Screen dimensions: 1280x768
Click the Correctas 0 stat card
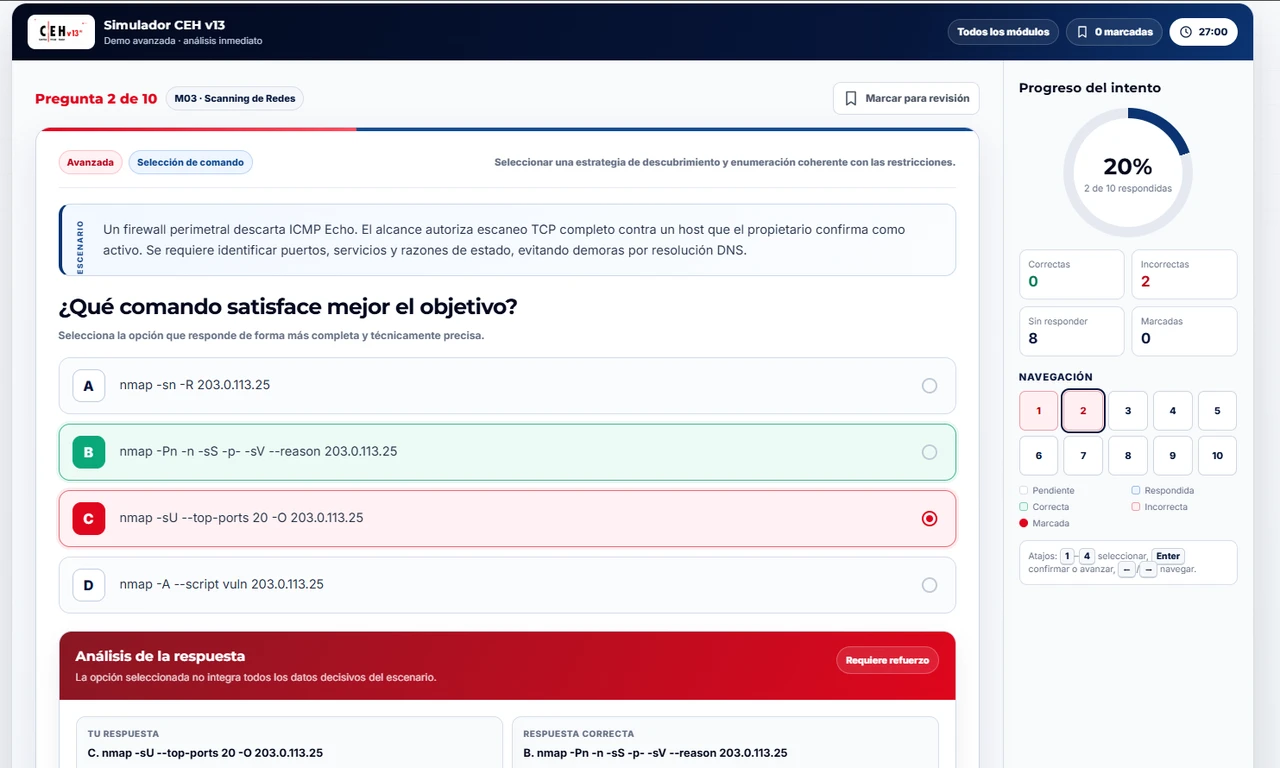coord(1072,274)
